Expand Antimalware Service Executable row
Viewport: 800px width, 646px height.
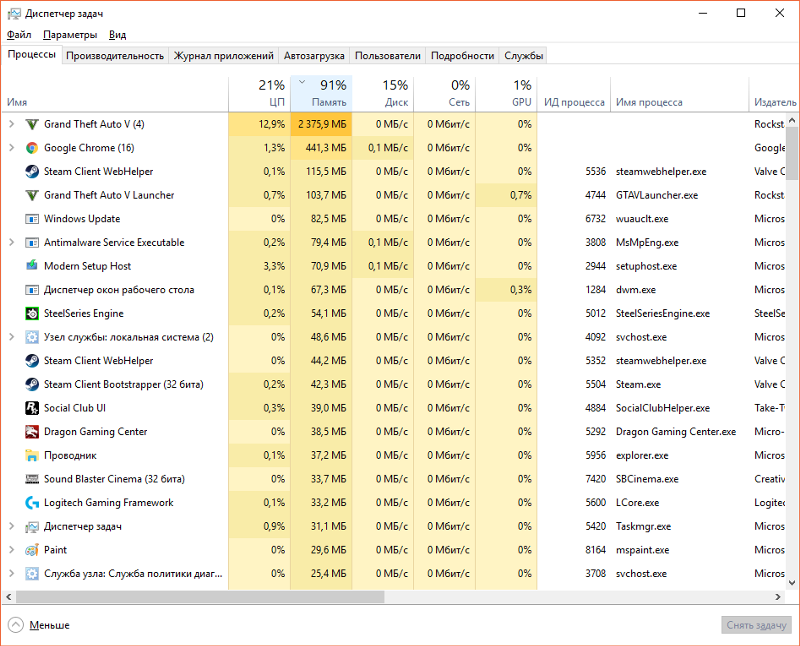[11, 242]
